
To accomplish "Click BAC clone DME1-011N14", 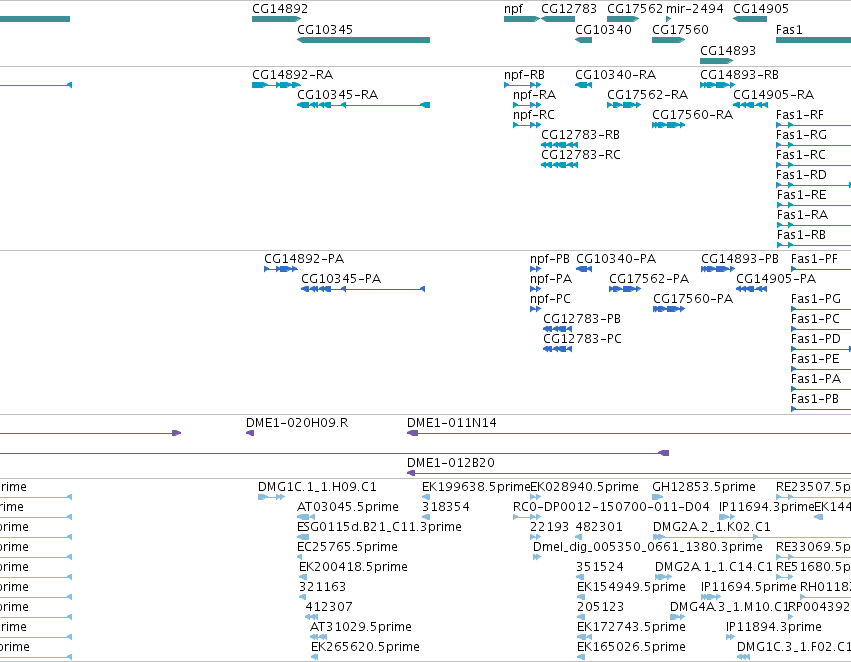I will click(x=628, y=432).
